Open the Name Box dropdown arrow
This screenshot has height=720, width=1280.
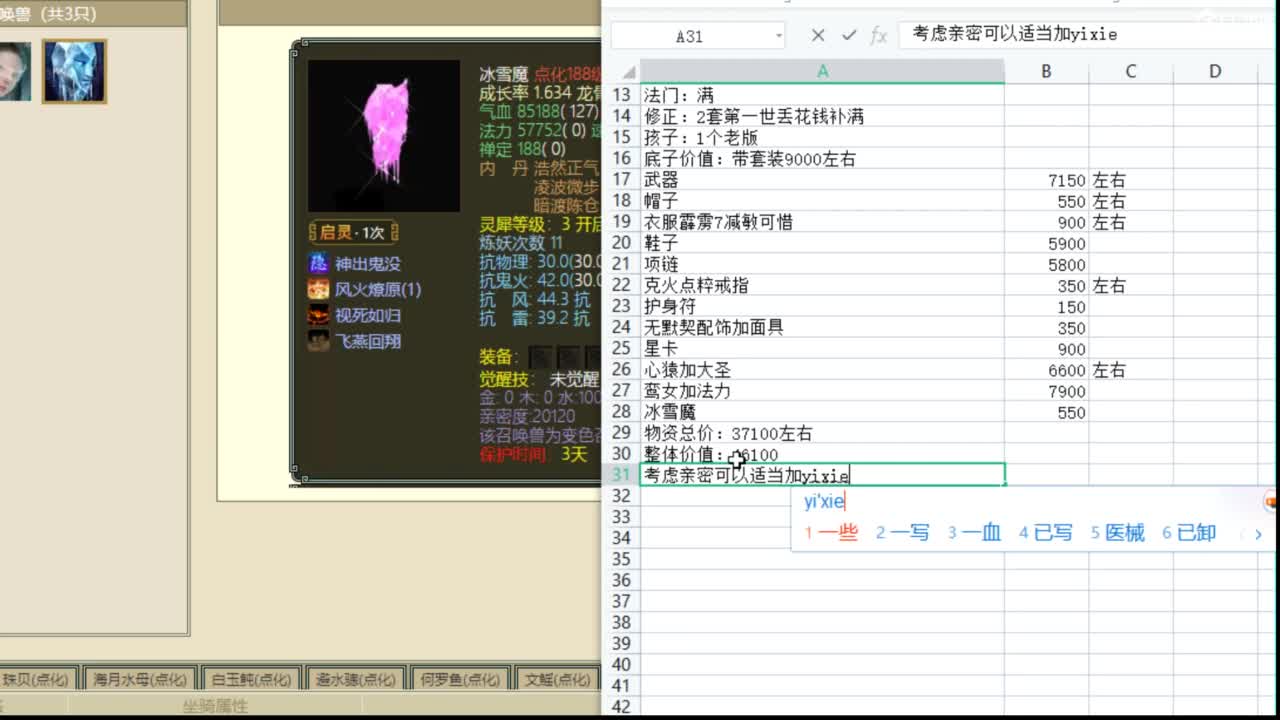click(x=779, y=36)
